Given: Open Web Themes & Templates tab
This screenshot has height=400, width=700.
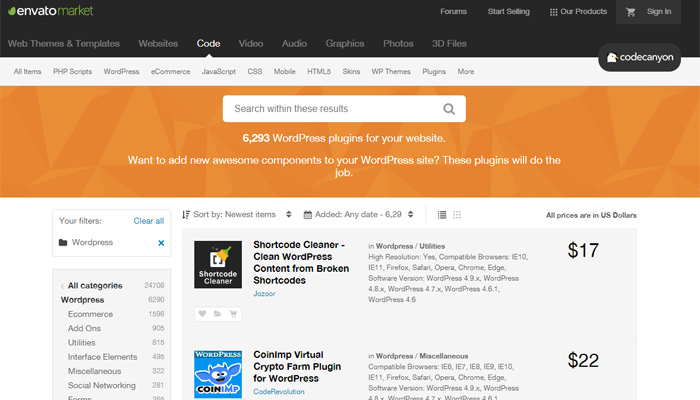Looking at the screenshot, I should 64,43.
